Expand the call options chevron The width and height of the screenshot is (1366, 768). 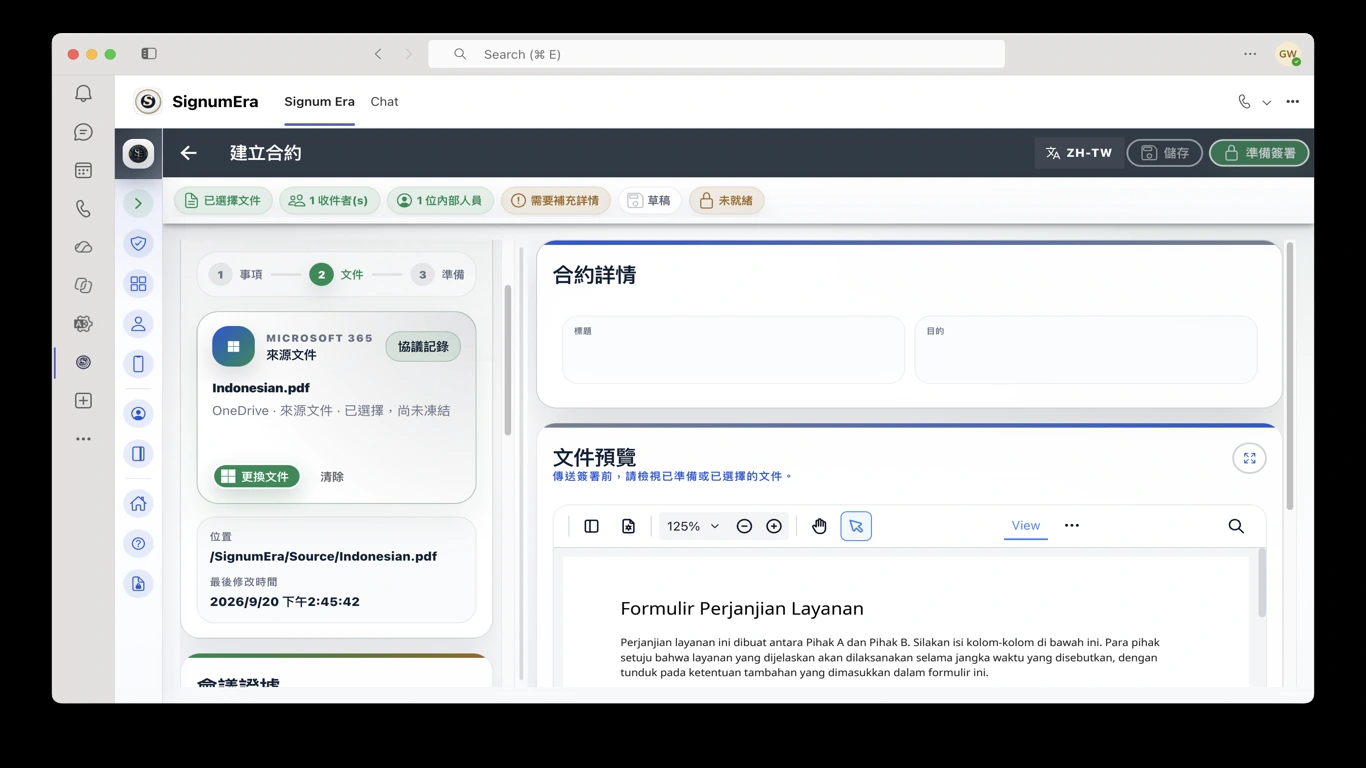pos(1266,102)
